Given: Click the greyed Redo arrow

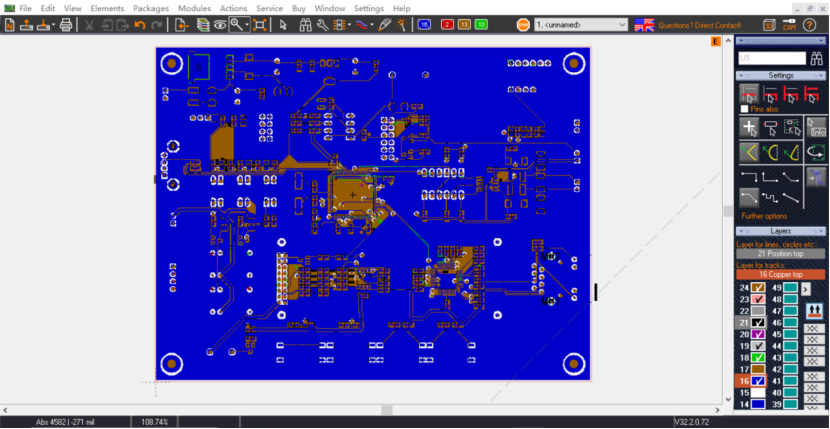Looking at the screenshot, I should tap(157, 24).
